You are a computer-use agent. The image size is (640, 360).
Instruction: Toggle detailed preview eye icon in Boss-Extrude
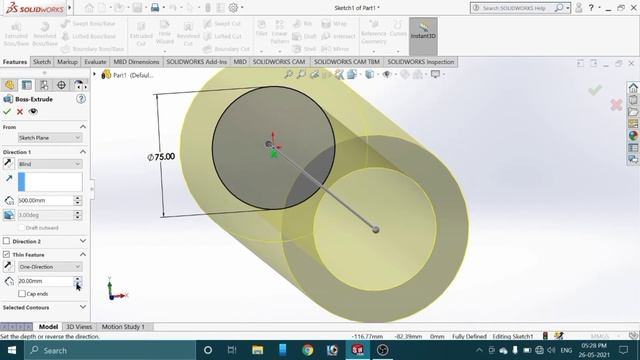coord(33,111)
